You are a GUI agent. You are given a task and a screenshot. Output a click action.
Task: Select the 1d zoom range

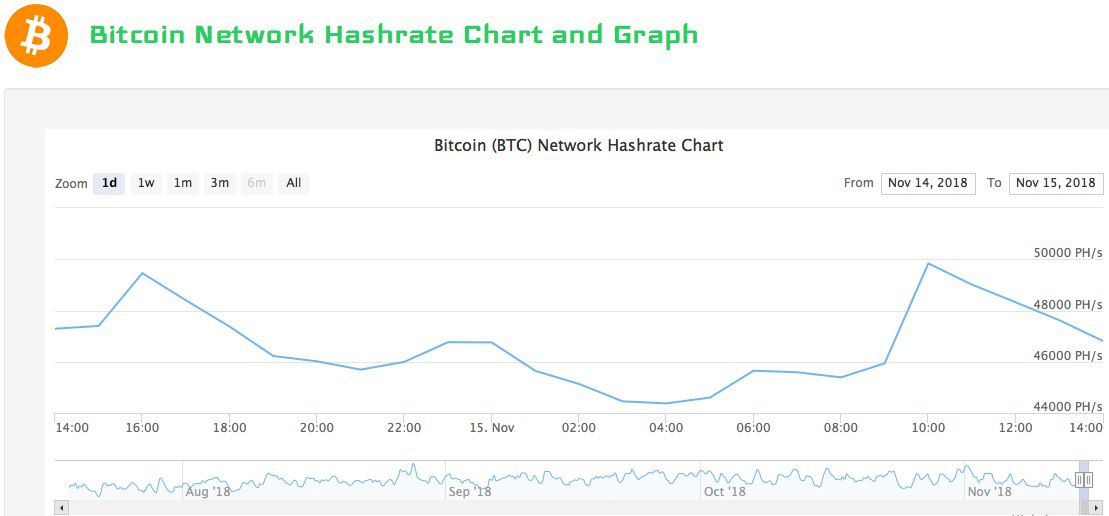[x=109, y=183]
